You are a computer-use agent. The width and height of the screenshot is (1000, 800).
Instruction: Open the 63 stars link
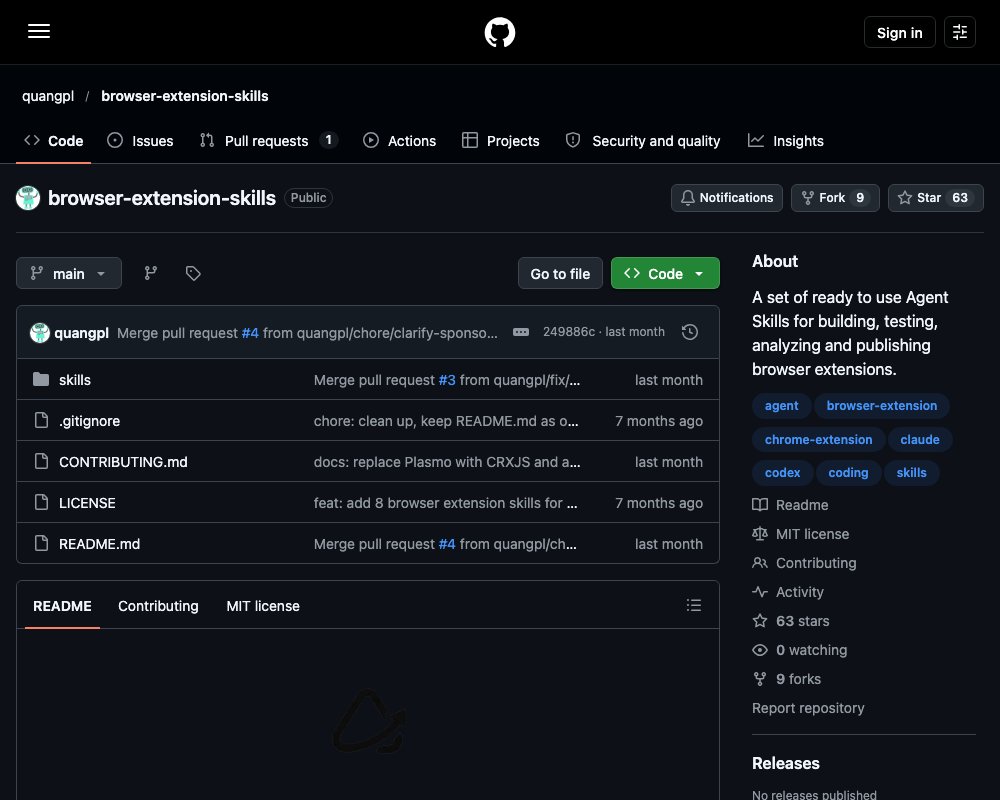[791, 621]
